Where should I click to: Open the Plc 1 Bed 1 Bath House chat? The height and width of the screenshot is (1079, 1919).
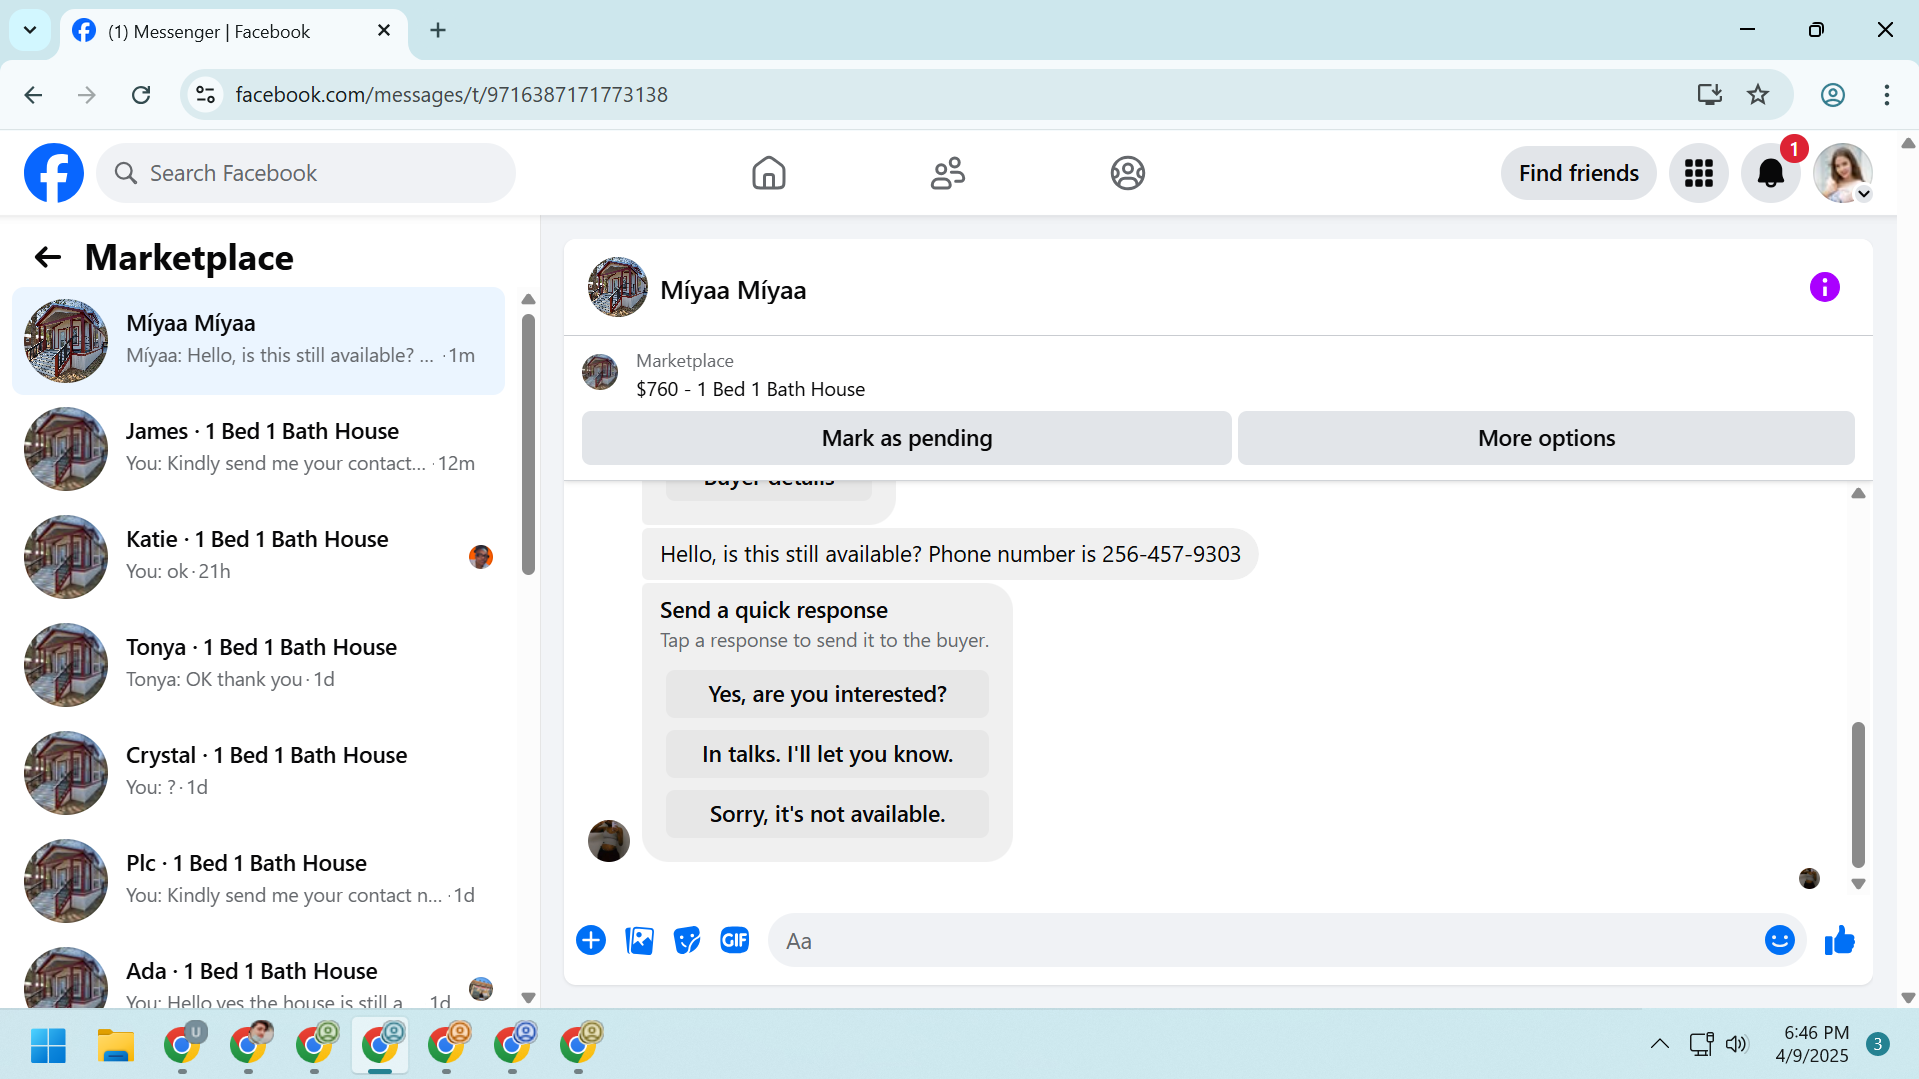click(259, 881)
